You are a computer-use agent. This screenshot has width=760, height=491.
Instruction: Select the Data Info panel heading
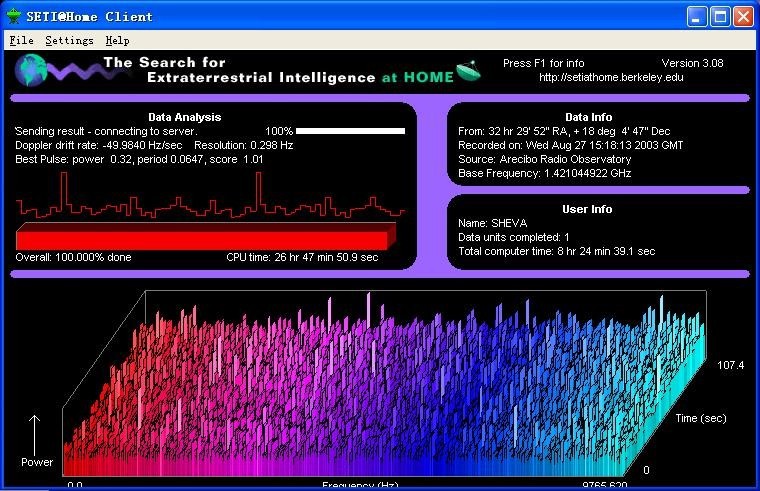tap(596, 116)
